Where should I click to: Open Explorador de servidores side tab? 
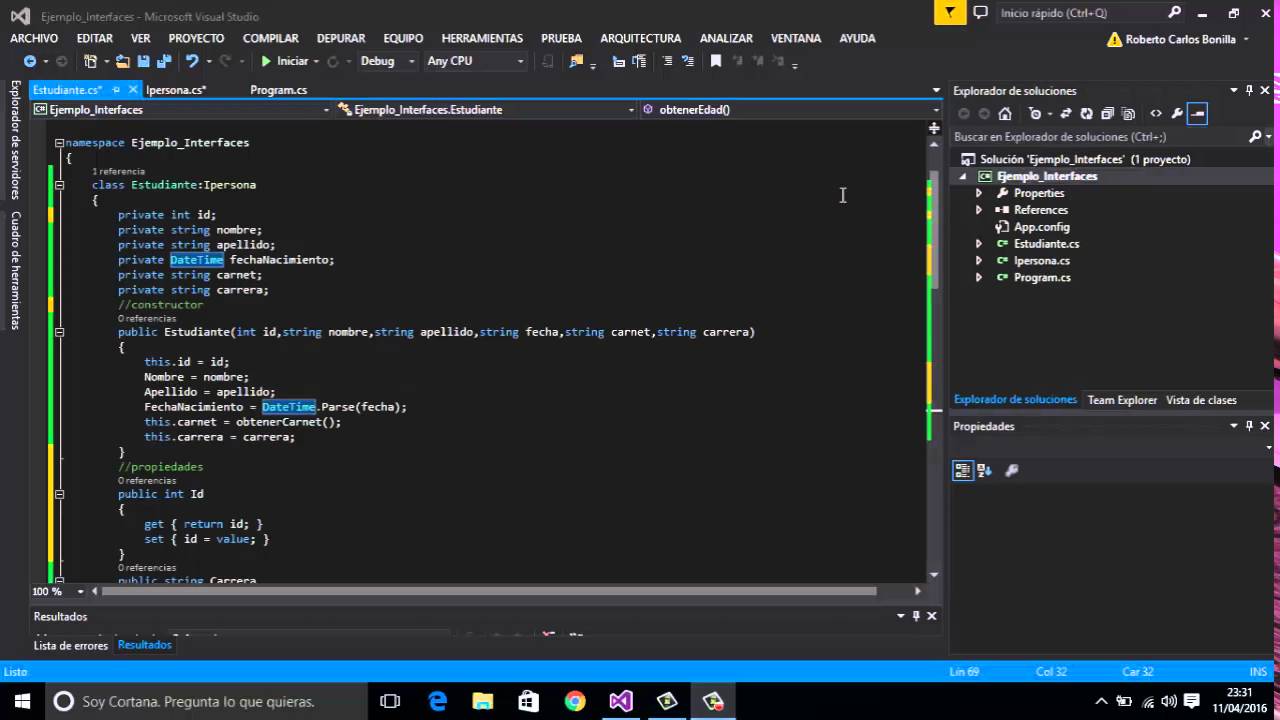tap(15, 140)
